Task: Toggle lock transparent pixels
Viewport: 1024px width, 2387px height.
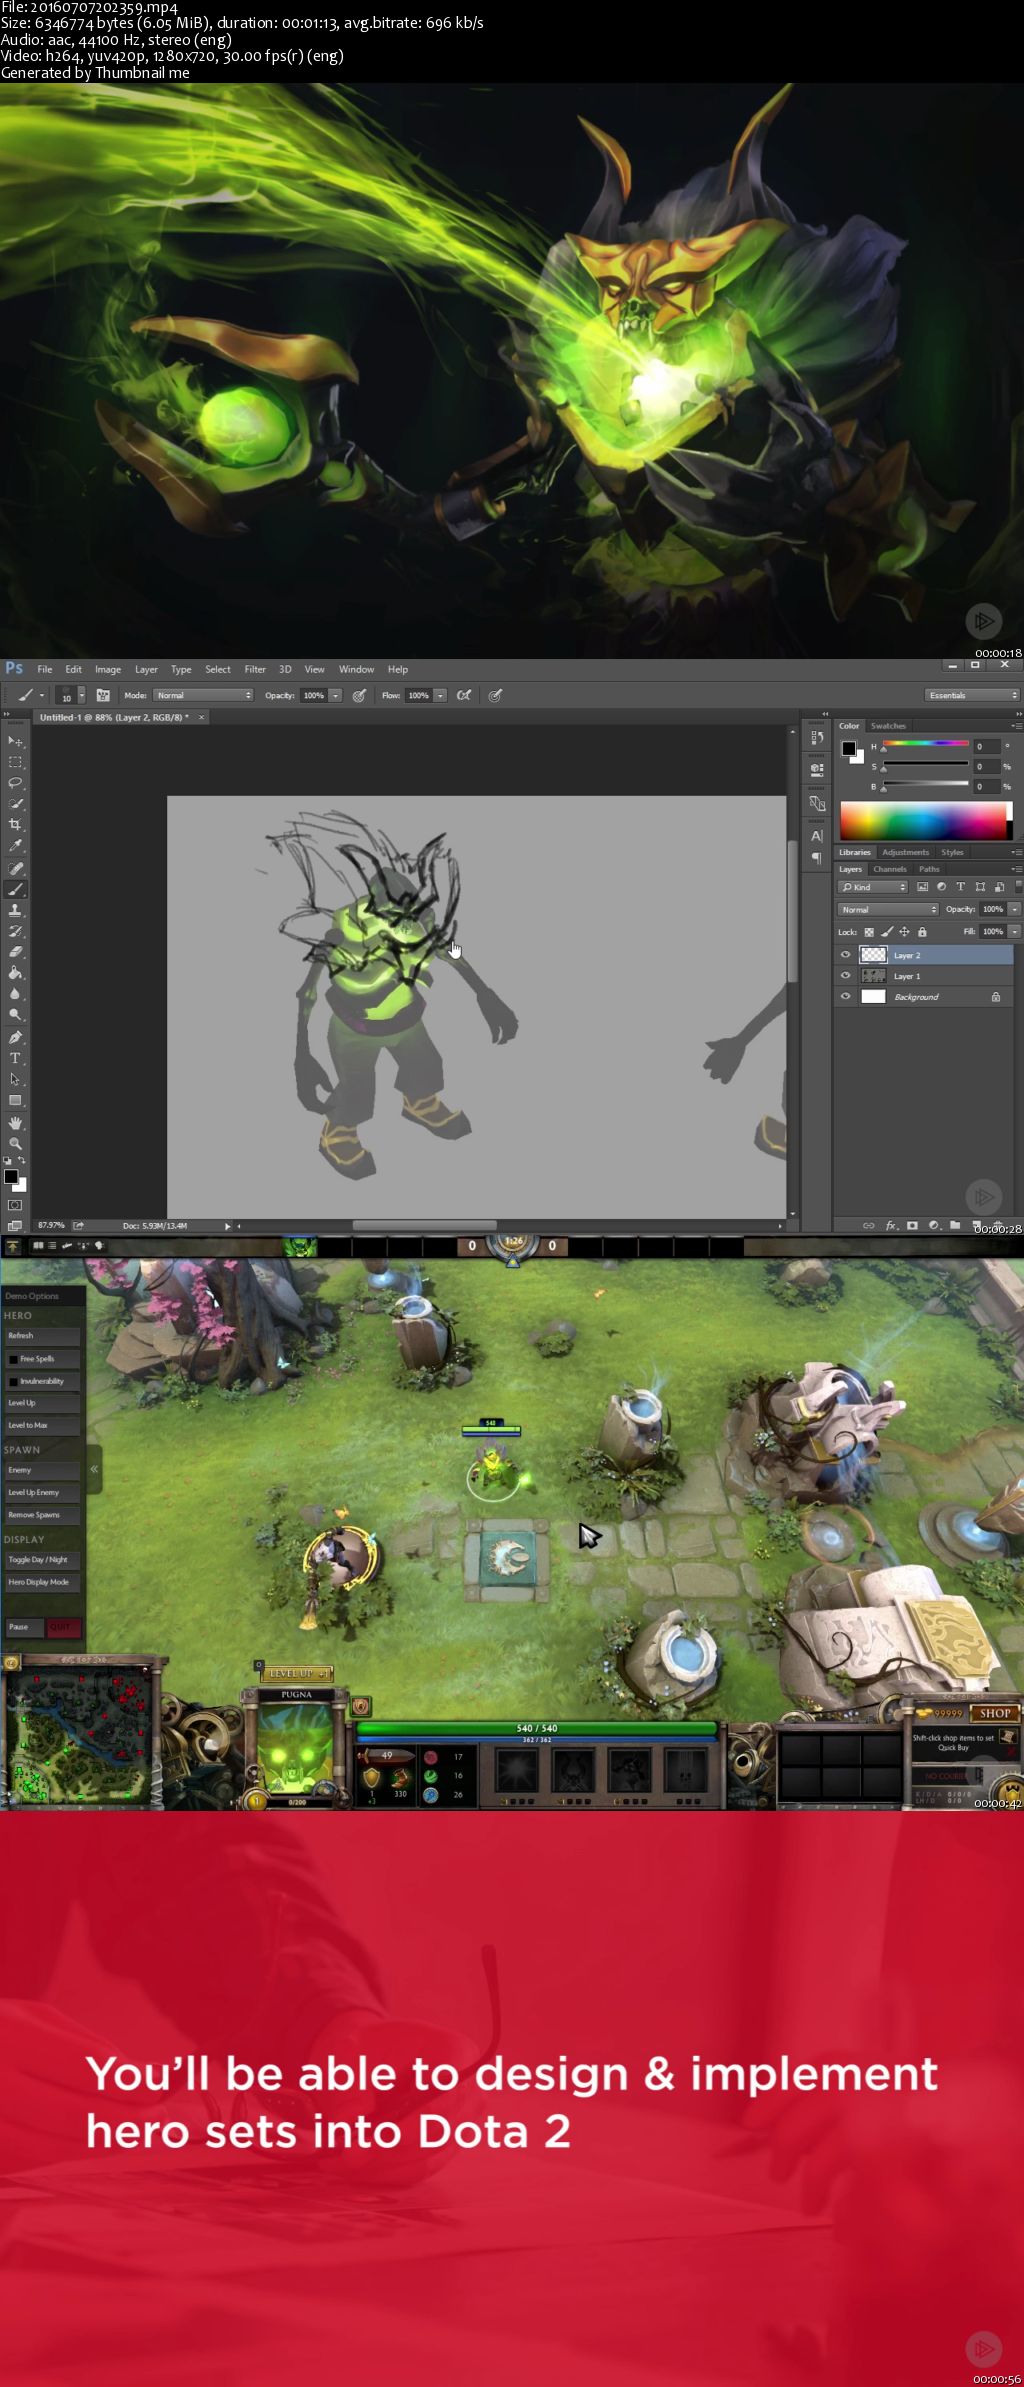Action: [869, 932]
